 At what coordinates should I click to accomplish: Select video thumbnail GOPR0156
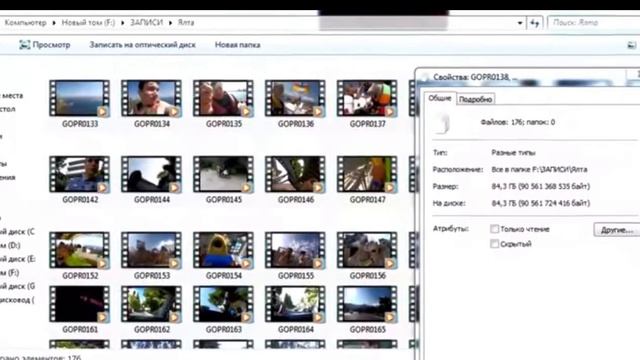[367, 250]
